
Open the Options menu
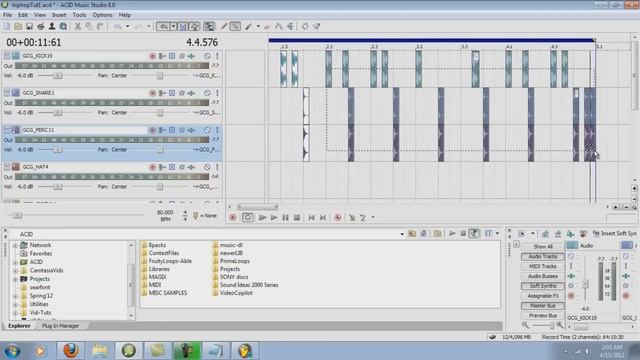[102, 15]
